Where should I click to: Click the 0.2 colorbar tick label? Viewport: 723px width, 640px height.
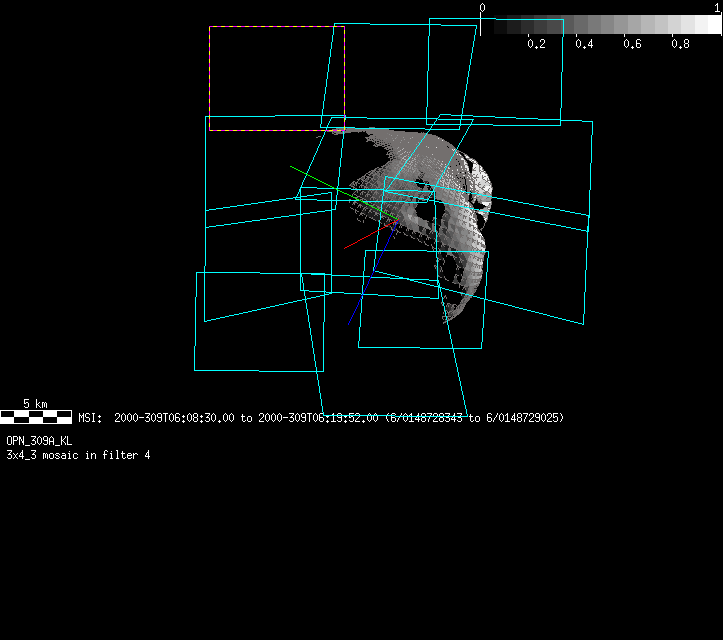536,45
